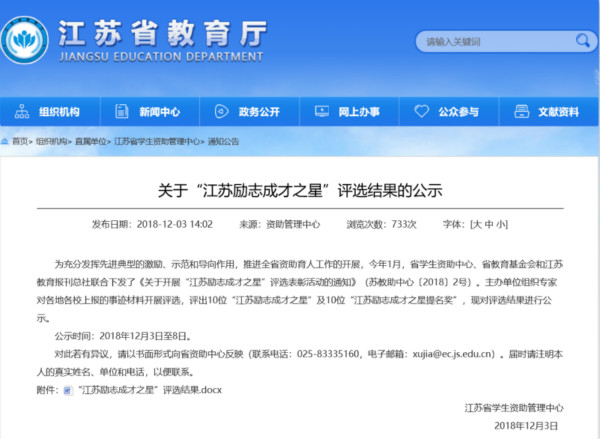600x439 pixels.
Task: Open 江苏省学生资助管理中心 breadcrumb link
Action: coord(156,142)
